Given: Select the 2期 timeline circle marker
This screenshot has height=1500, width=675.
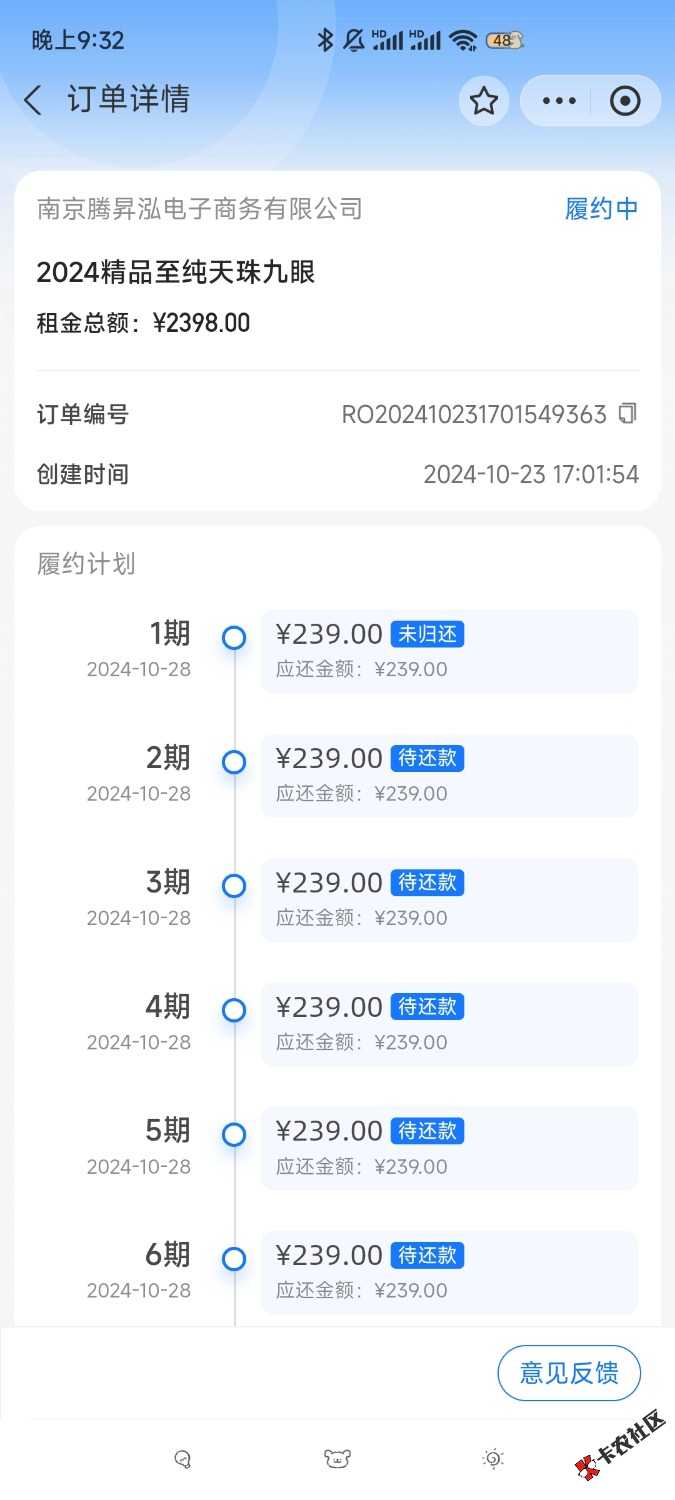Looking at the screenshot, I should pos(234,762).
